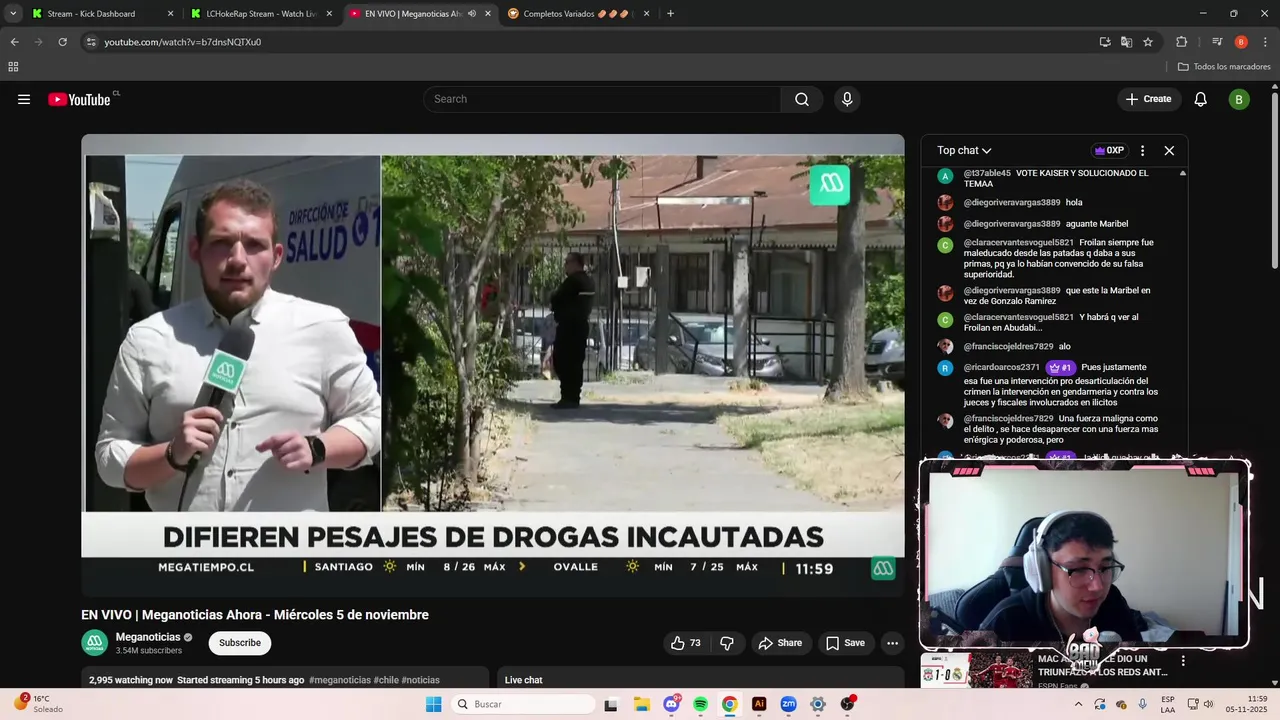The height and width of the screenshot is (720, 1280).
Task: Open Spotify from the taskbar
Action: tap(700, 704)
